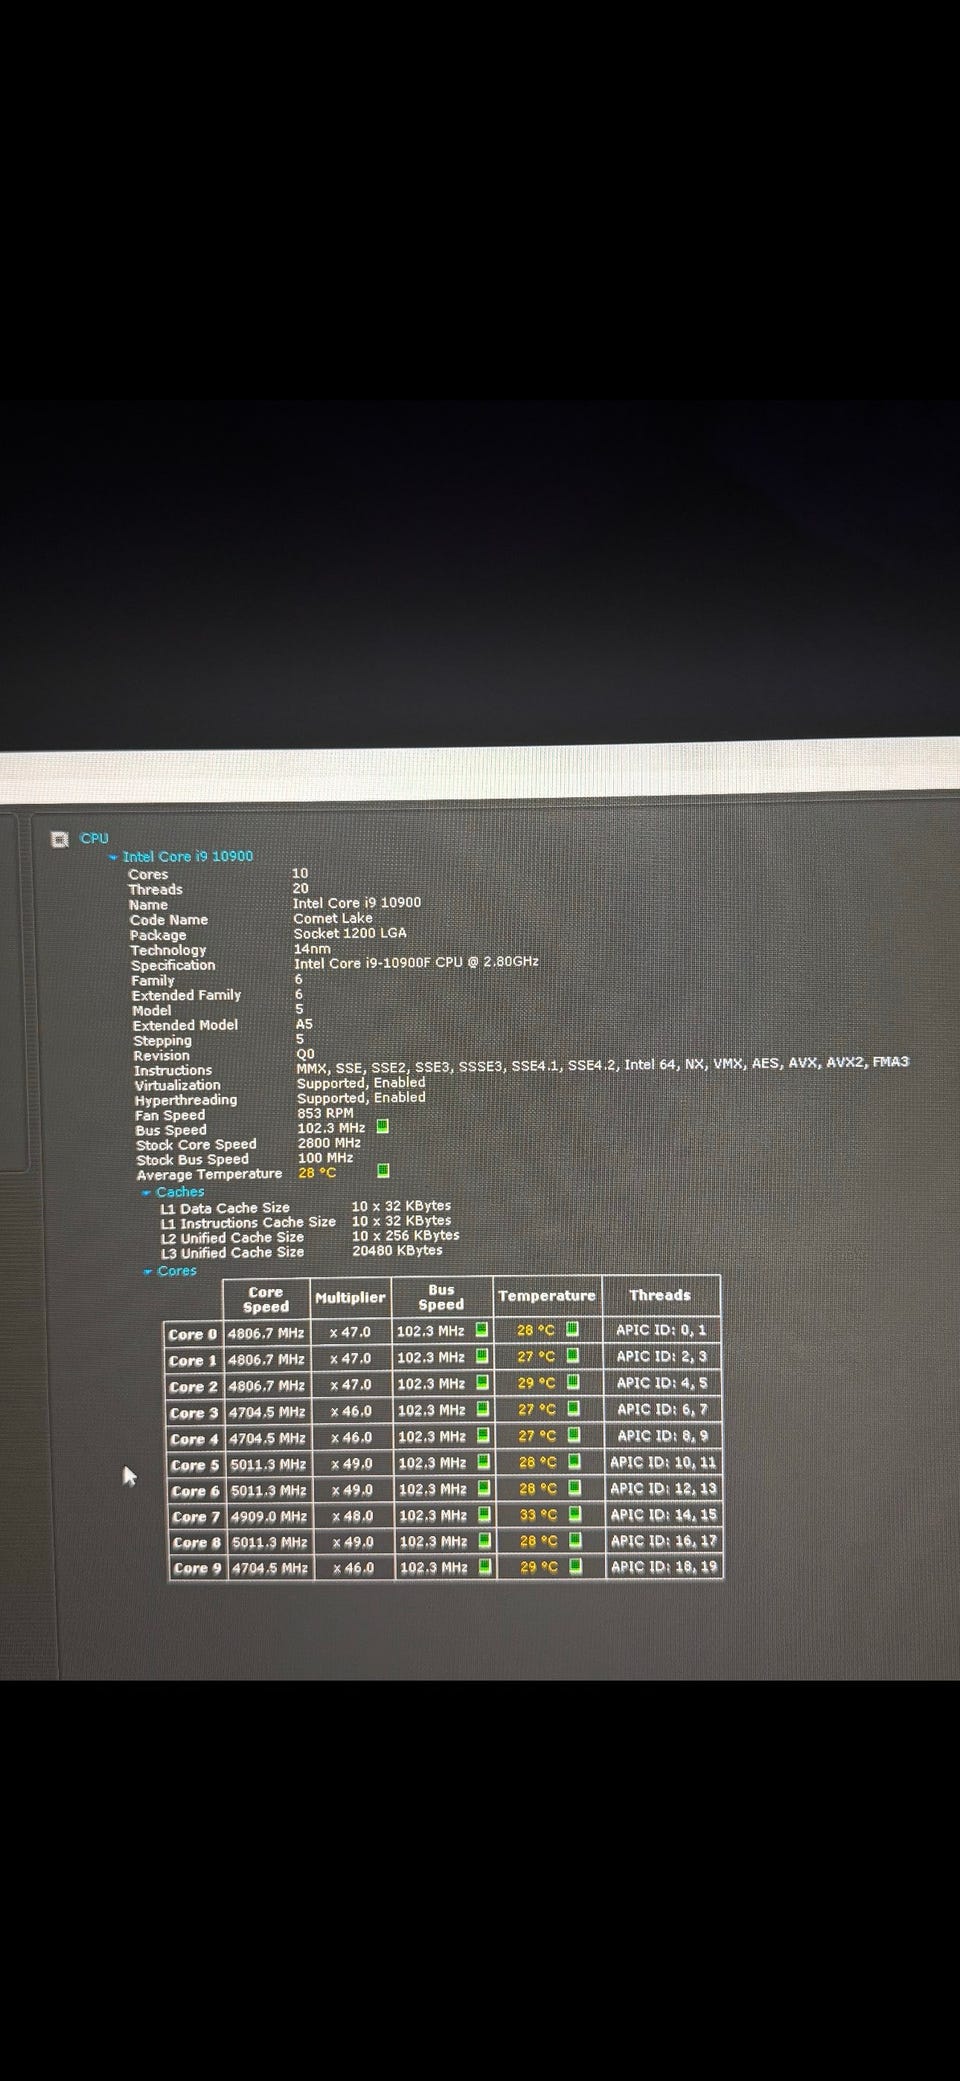Select the Cores heading label
This screenshot has height=2081, width=960.
(x=177, y=1271)
